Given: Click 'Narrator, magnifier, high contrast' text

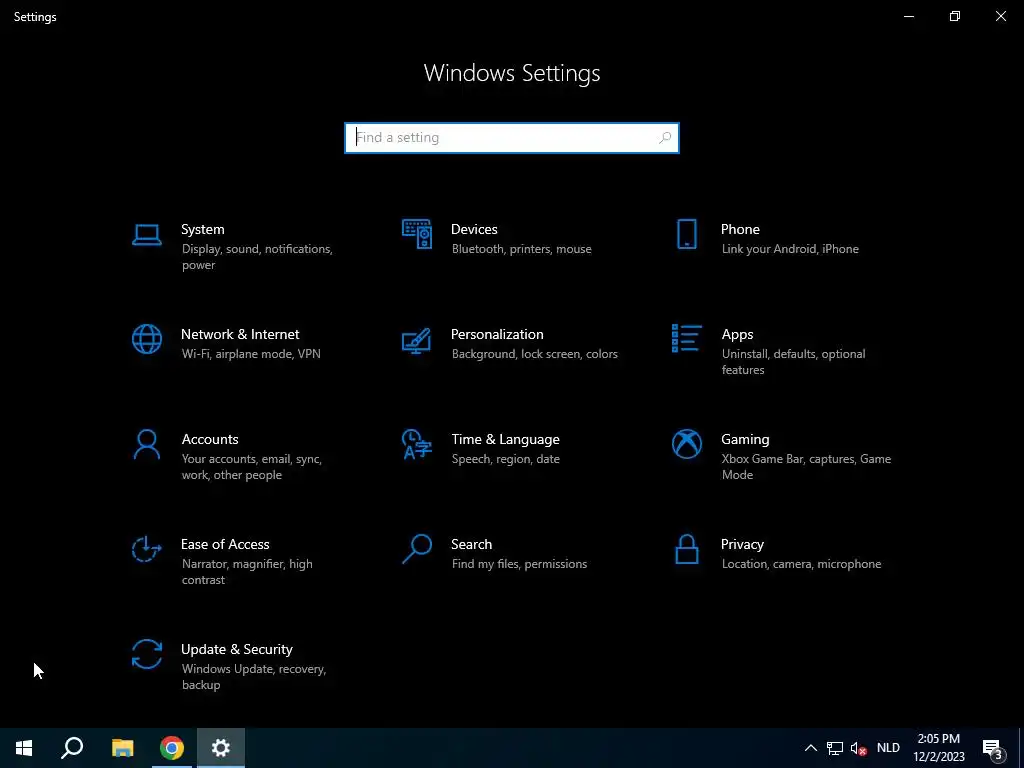Looking at the screenshot, I should (x=247, y=571).
